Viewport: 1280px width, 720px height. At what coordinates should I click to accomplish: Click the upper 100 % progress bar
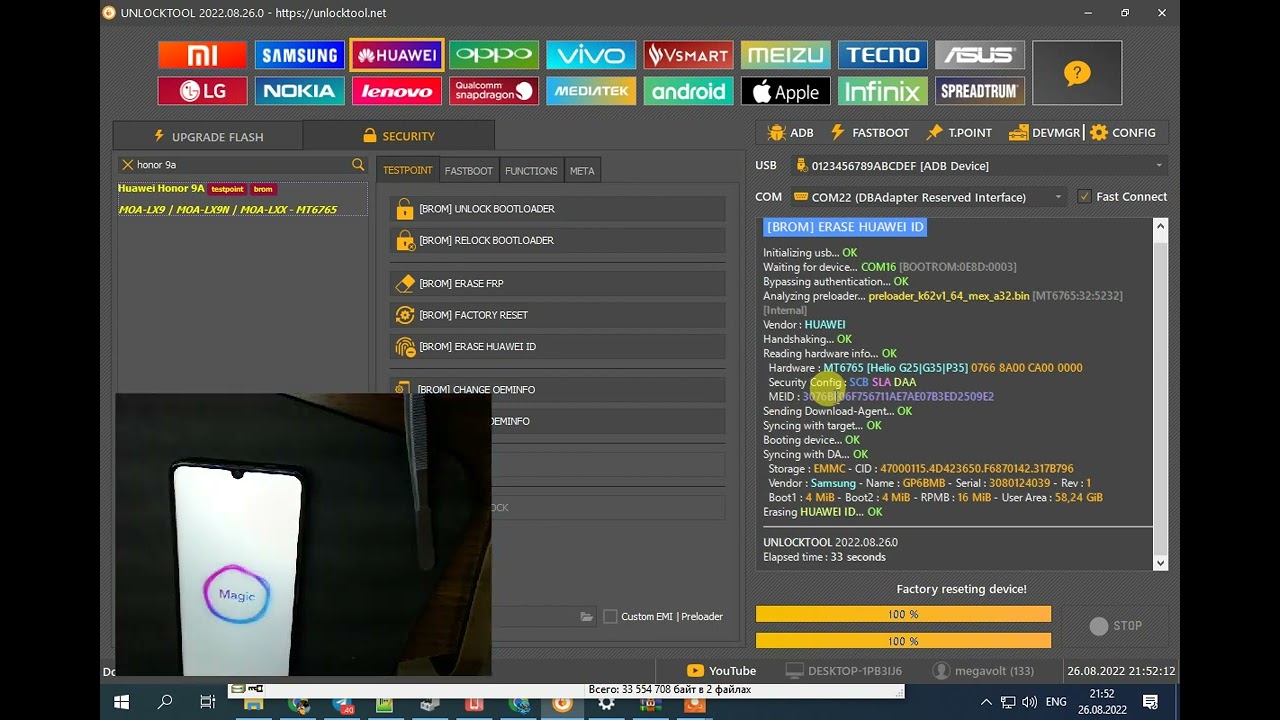click(x=903, y=614)
